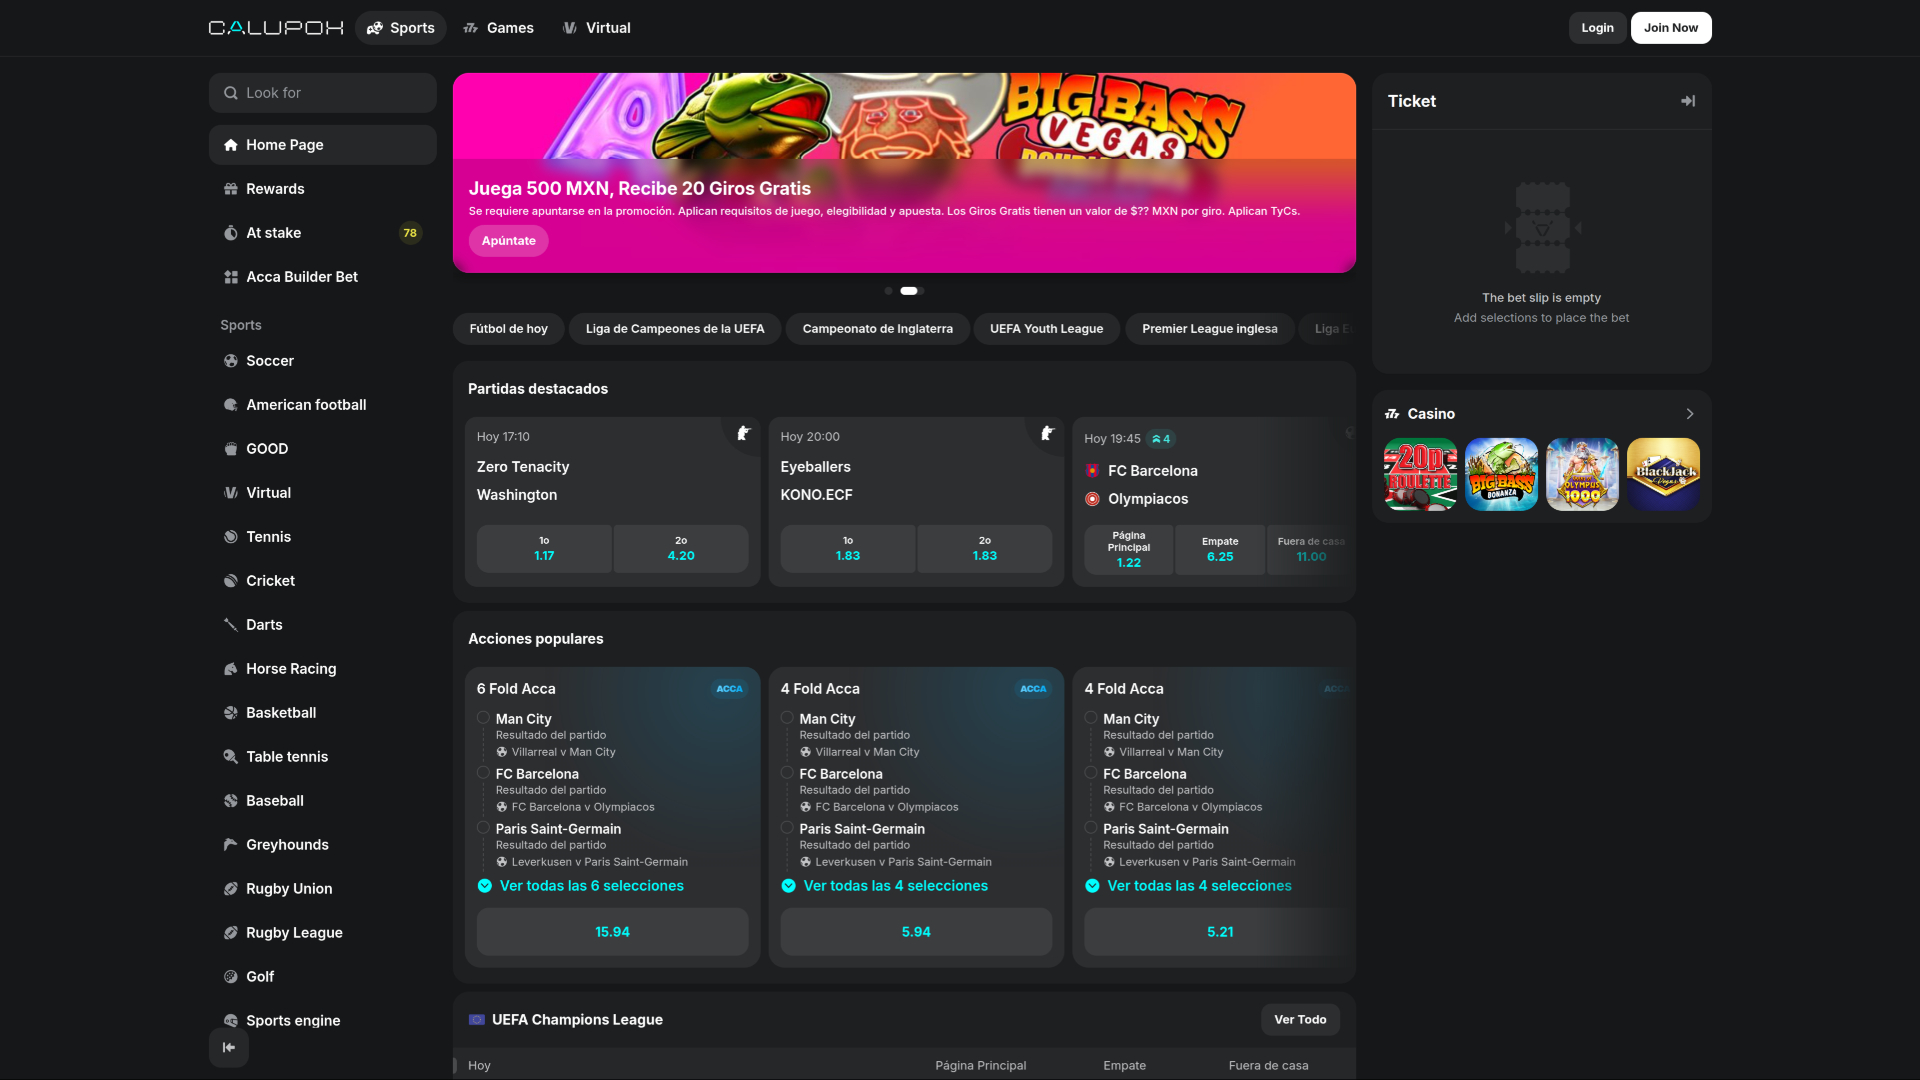
Task: Switch to the Virtual tab
Action: tap(596, 28)
